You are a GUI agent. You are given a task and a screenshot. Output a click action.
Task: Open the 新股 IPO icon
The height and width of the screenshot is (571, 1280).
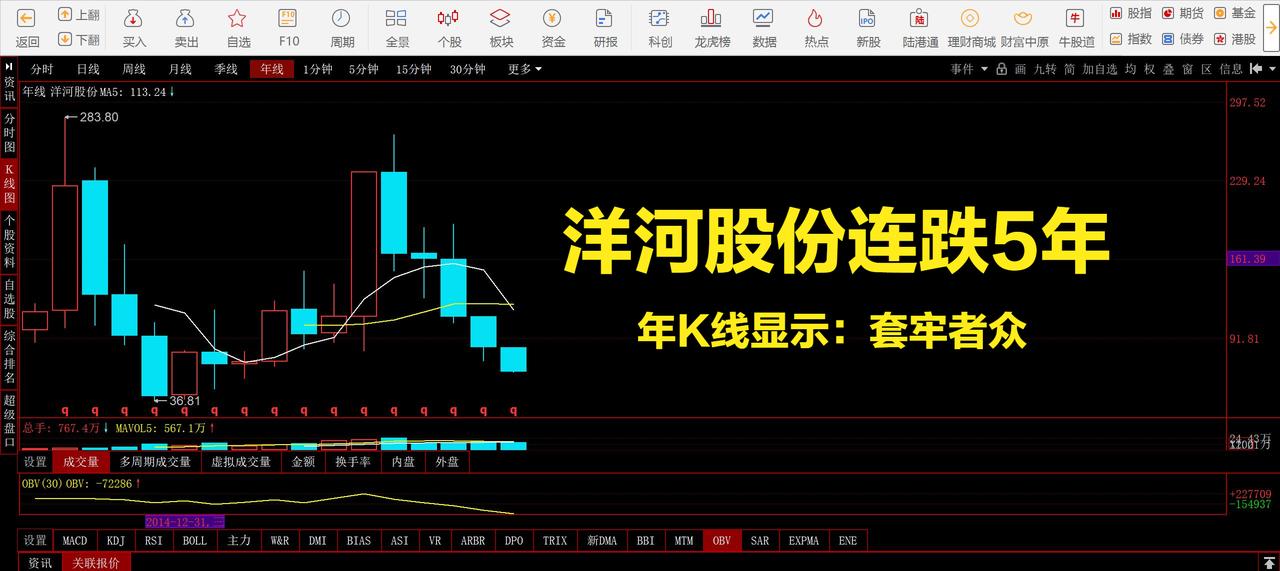868,18
